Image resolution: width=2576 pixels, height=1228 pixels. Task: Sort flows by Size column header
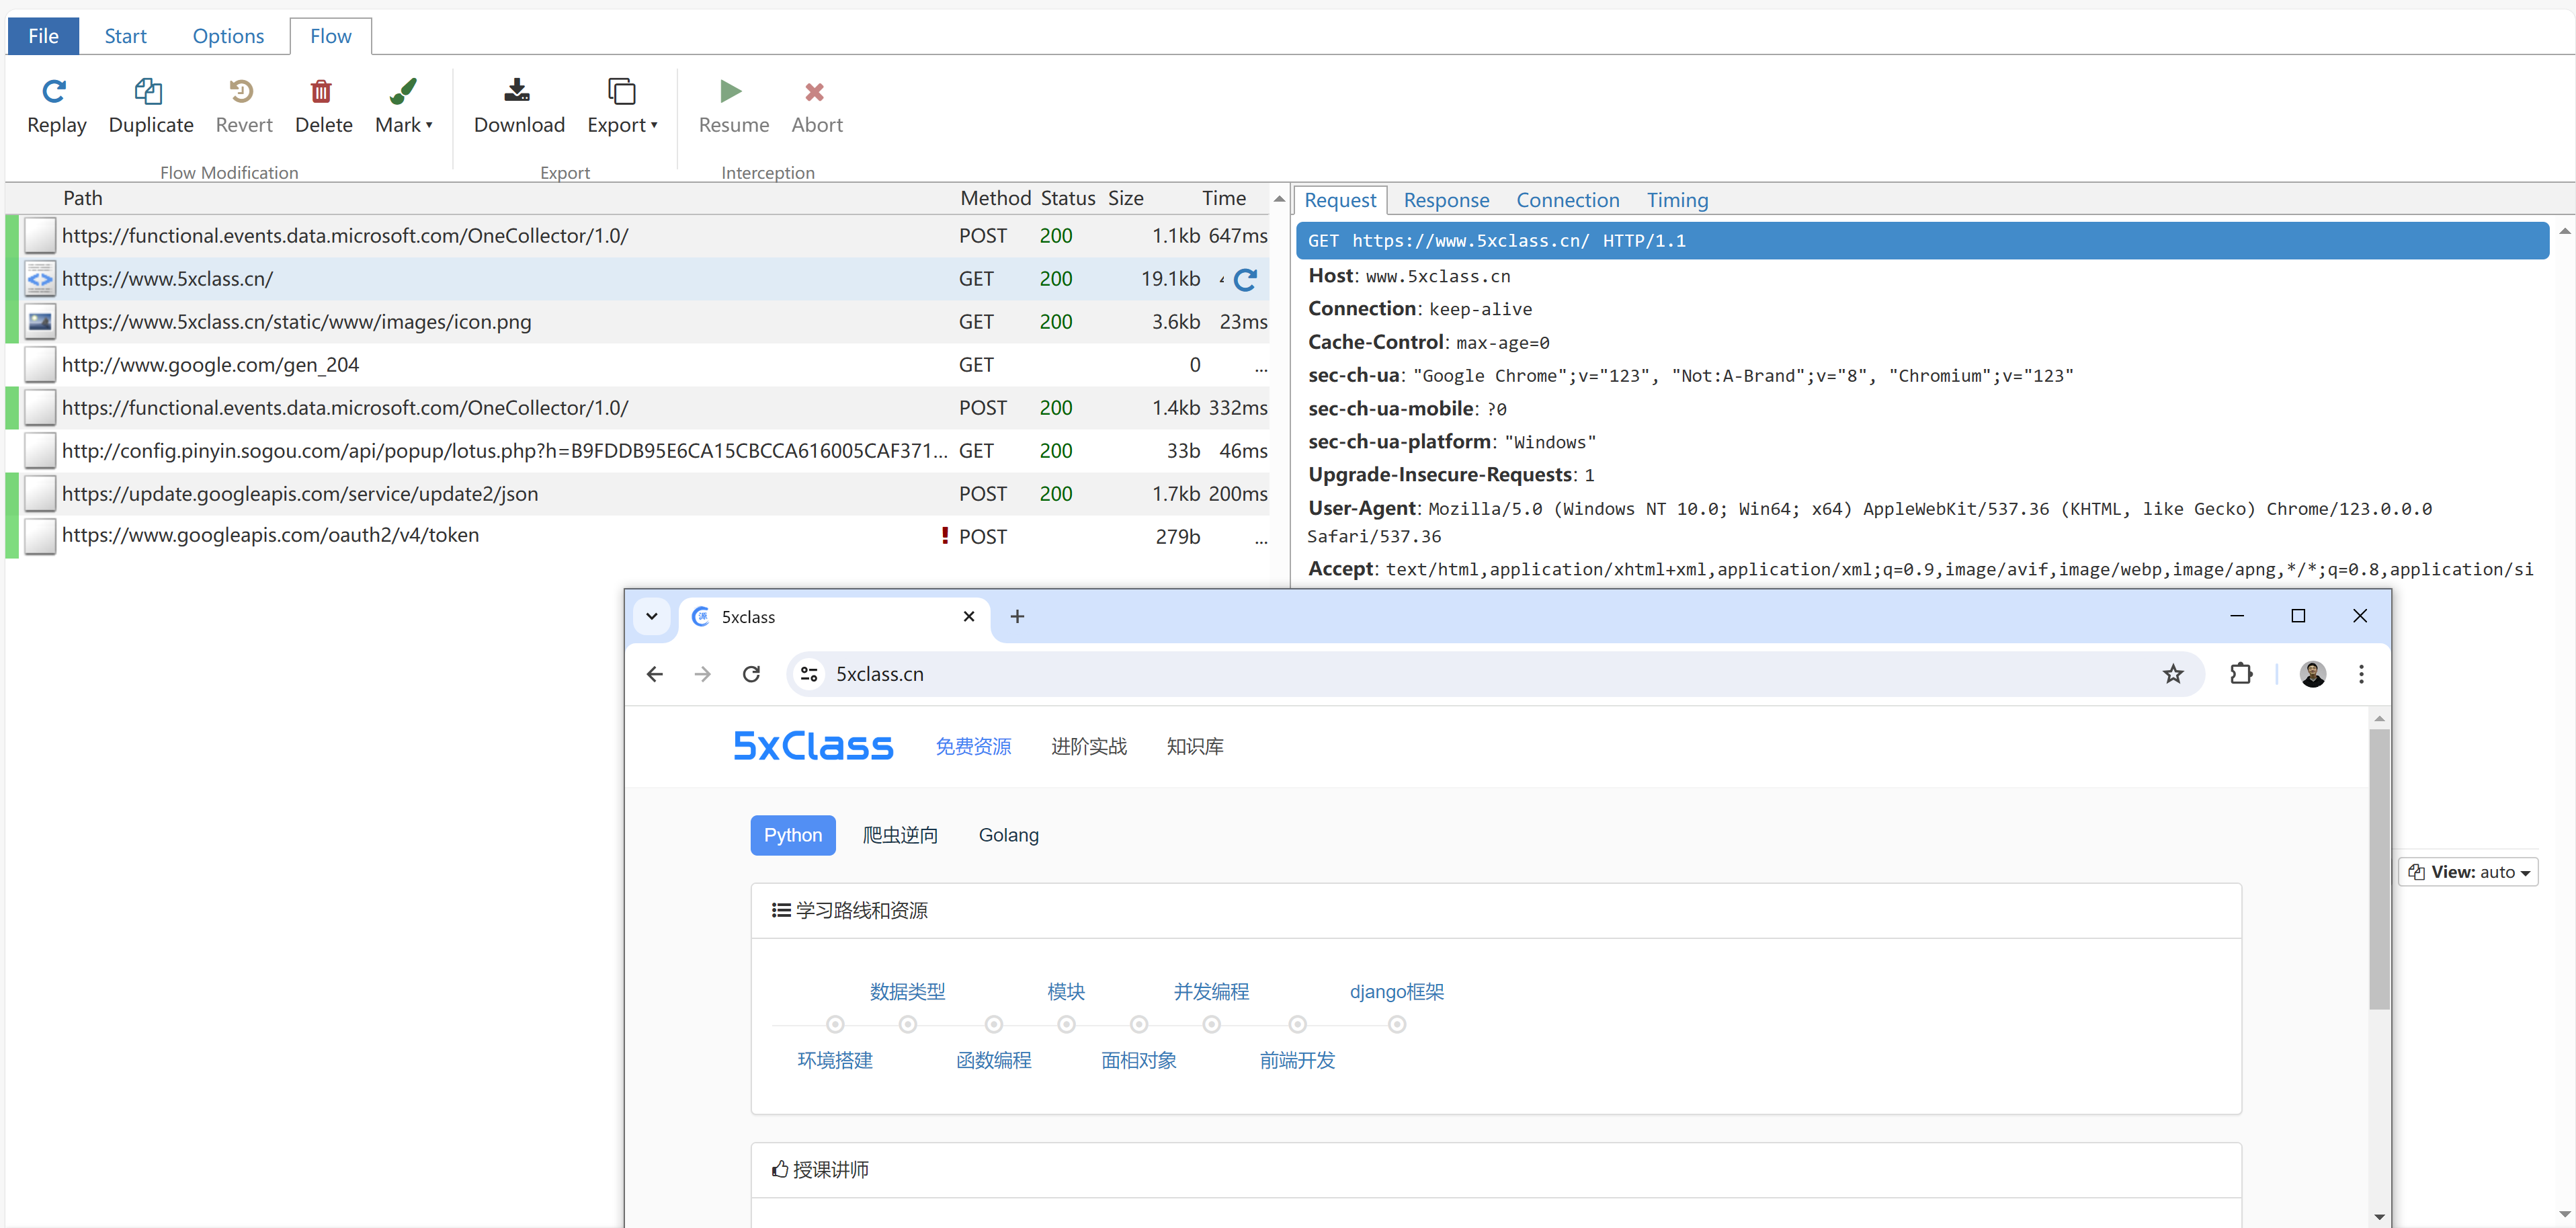tap(1125, 198)
